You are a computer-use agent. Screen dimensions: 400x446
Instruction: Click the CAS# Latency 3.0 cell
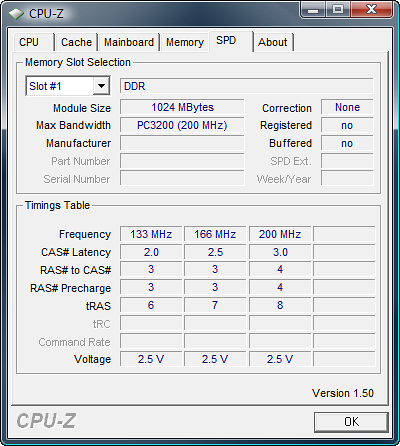280,252
